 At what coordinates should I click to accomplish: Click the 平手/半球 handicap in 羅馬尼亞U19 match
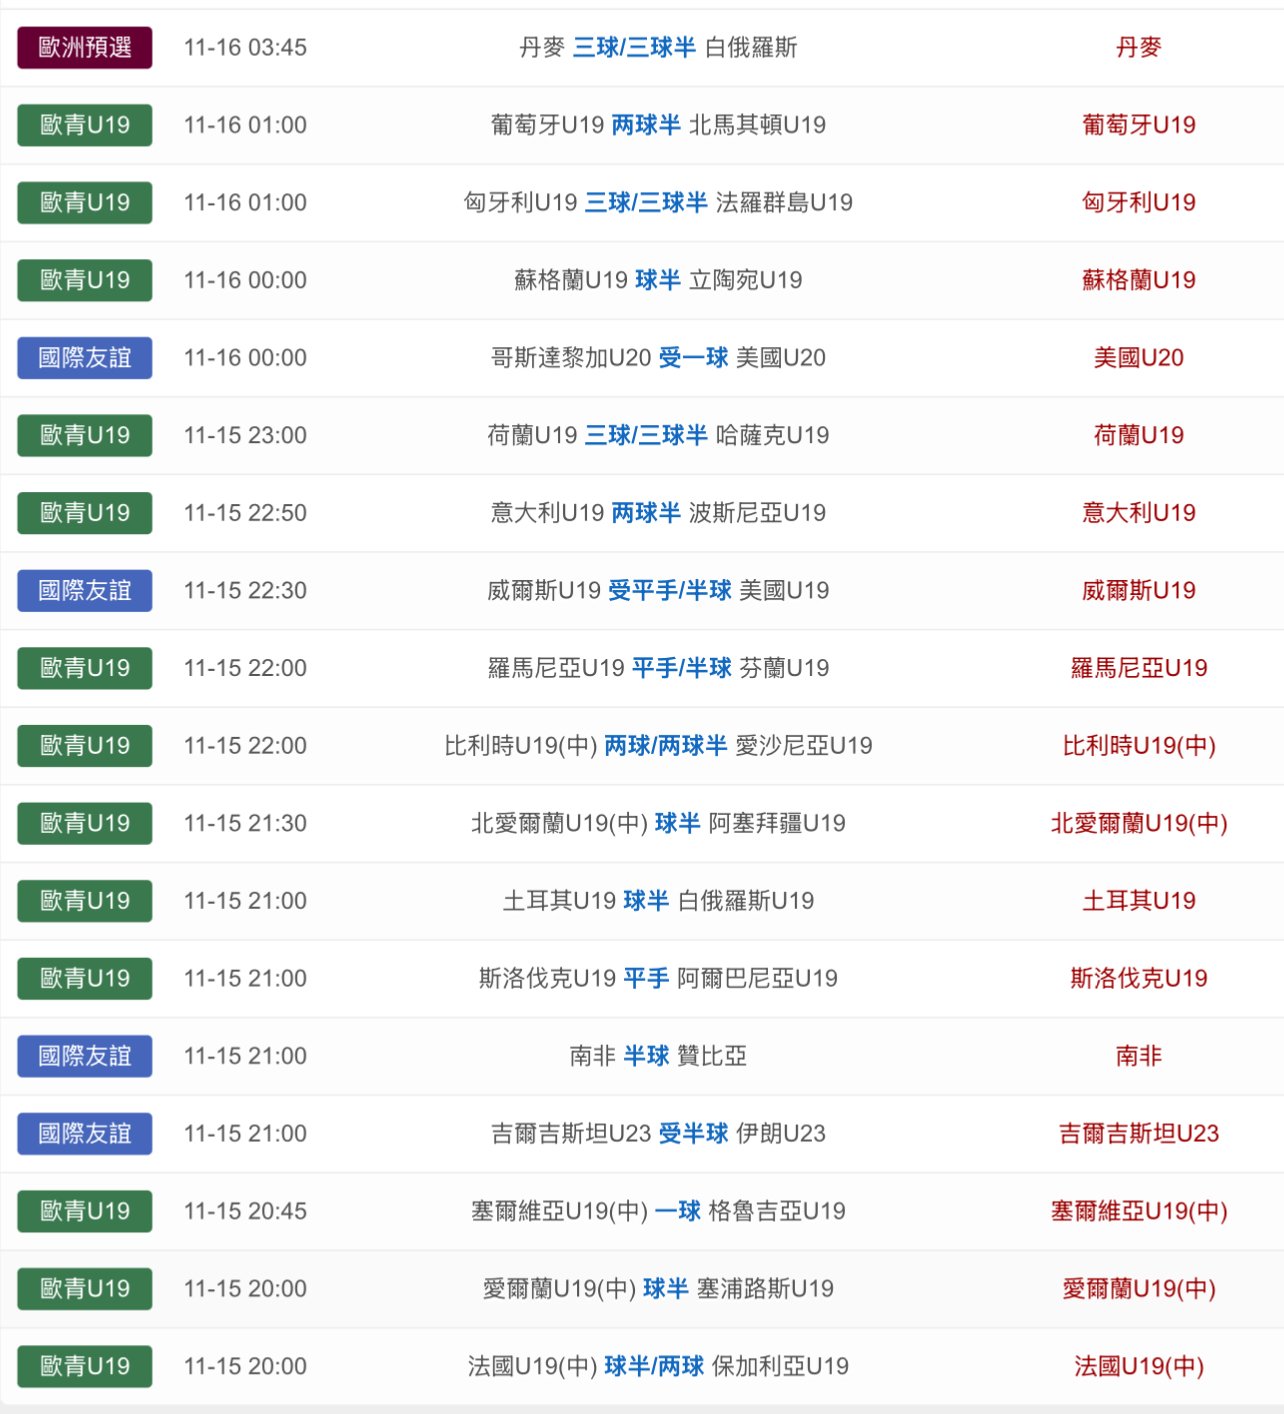(682, 668)
